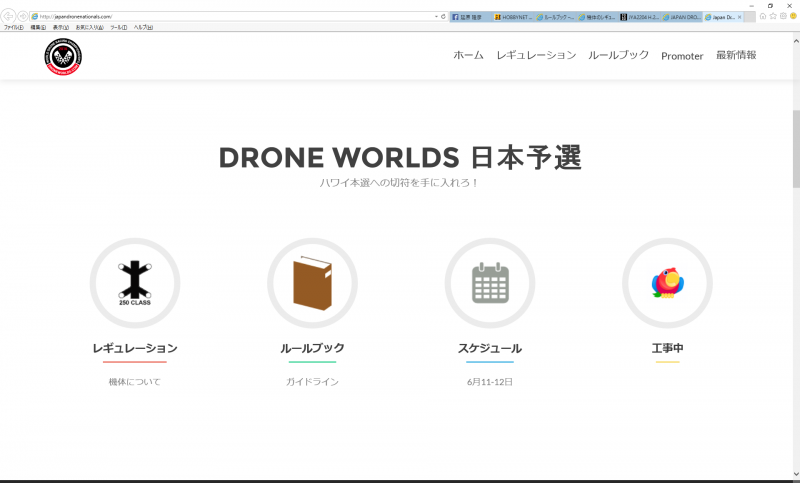The image size is (800, 483).
Task: Select ルールブック in the top navigation
Action: 618,56
